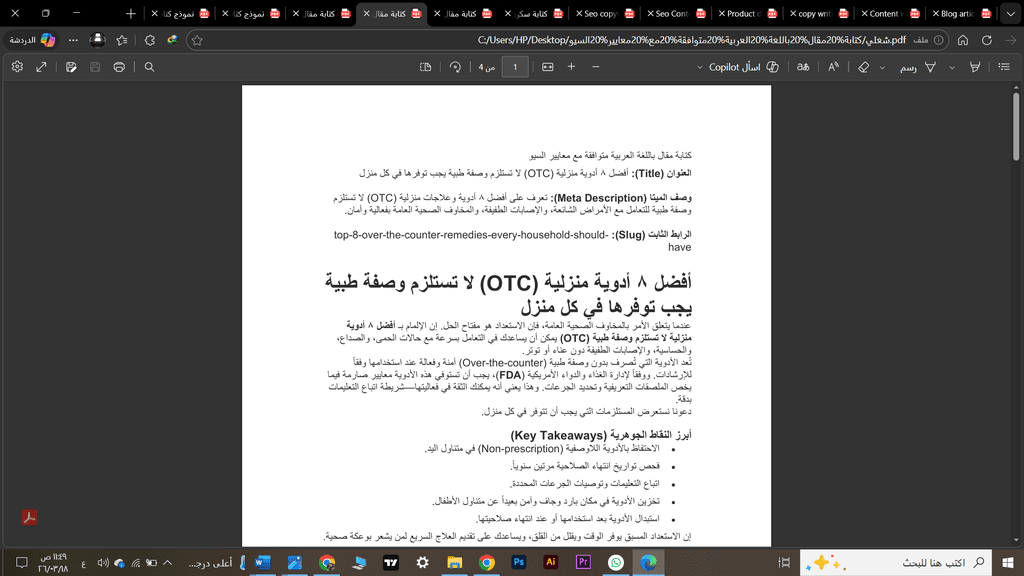
Task: Click the Key Takeaways heading text
Action: click(601, 435)
